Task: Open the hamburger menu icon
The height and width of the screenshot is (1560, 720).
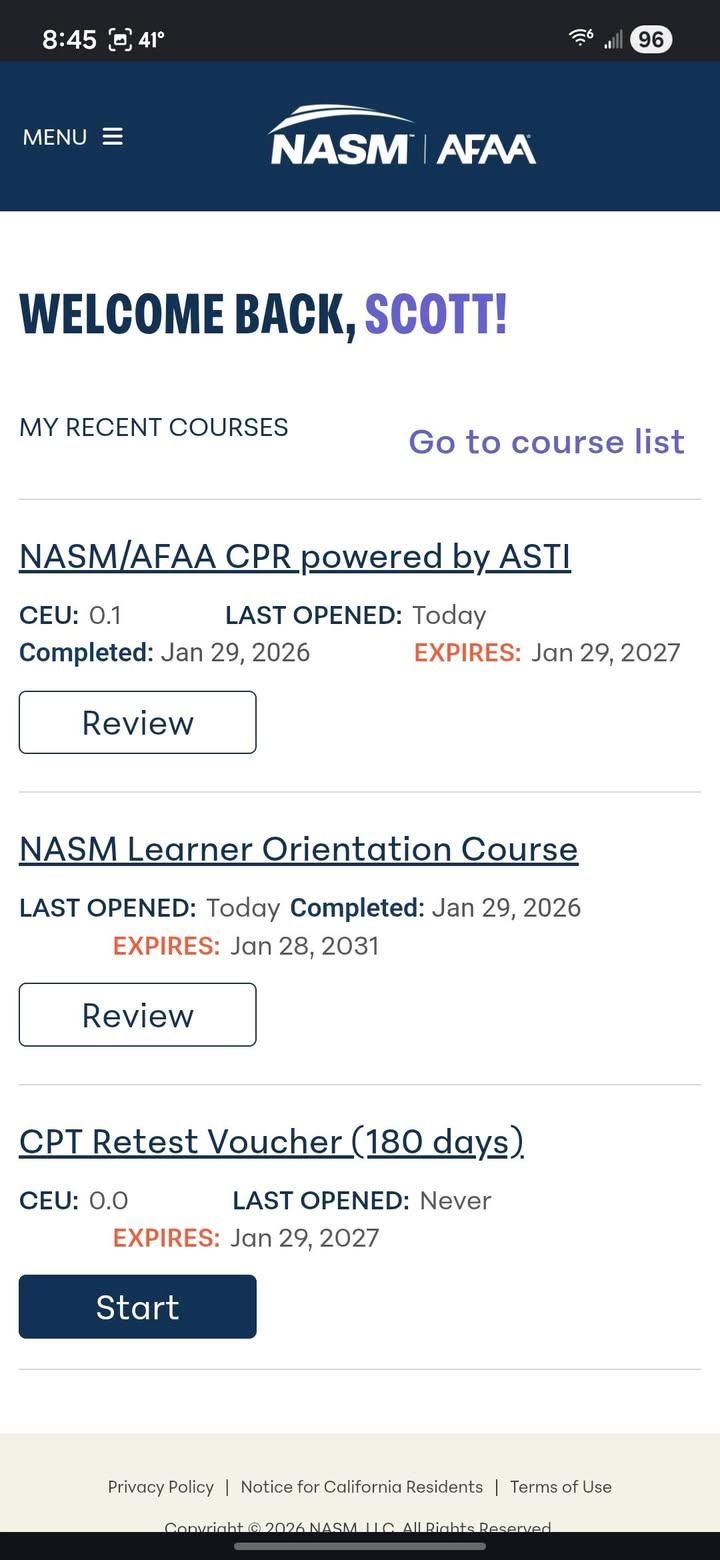Action: pos(113,137)
